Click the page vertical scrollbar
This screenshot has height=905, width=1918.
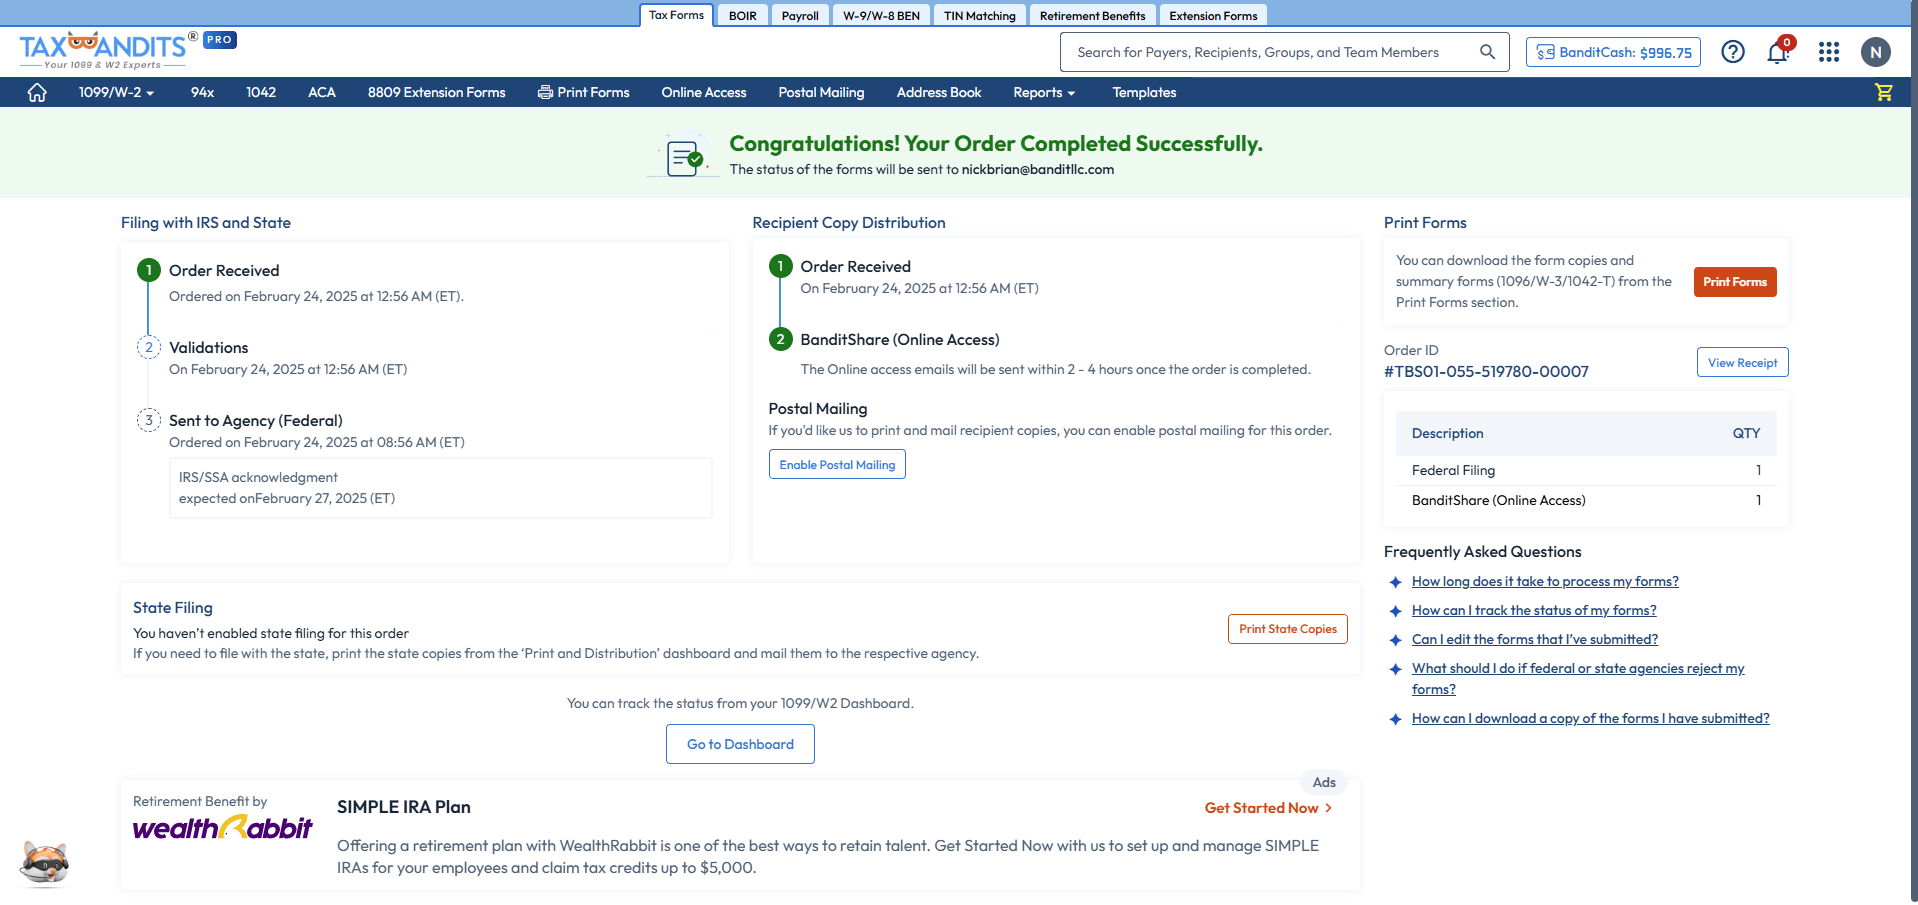coord(1913,452)
